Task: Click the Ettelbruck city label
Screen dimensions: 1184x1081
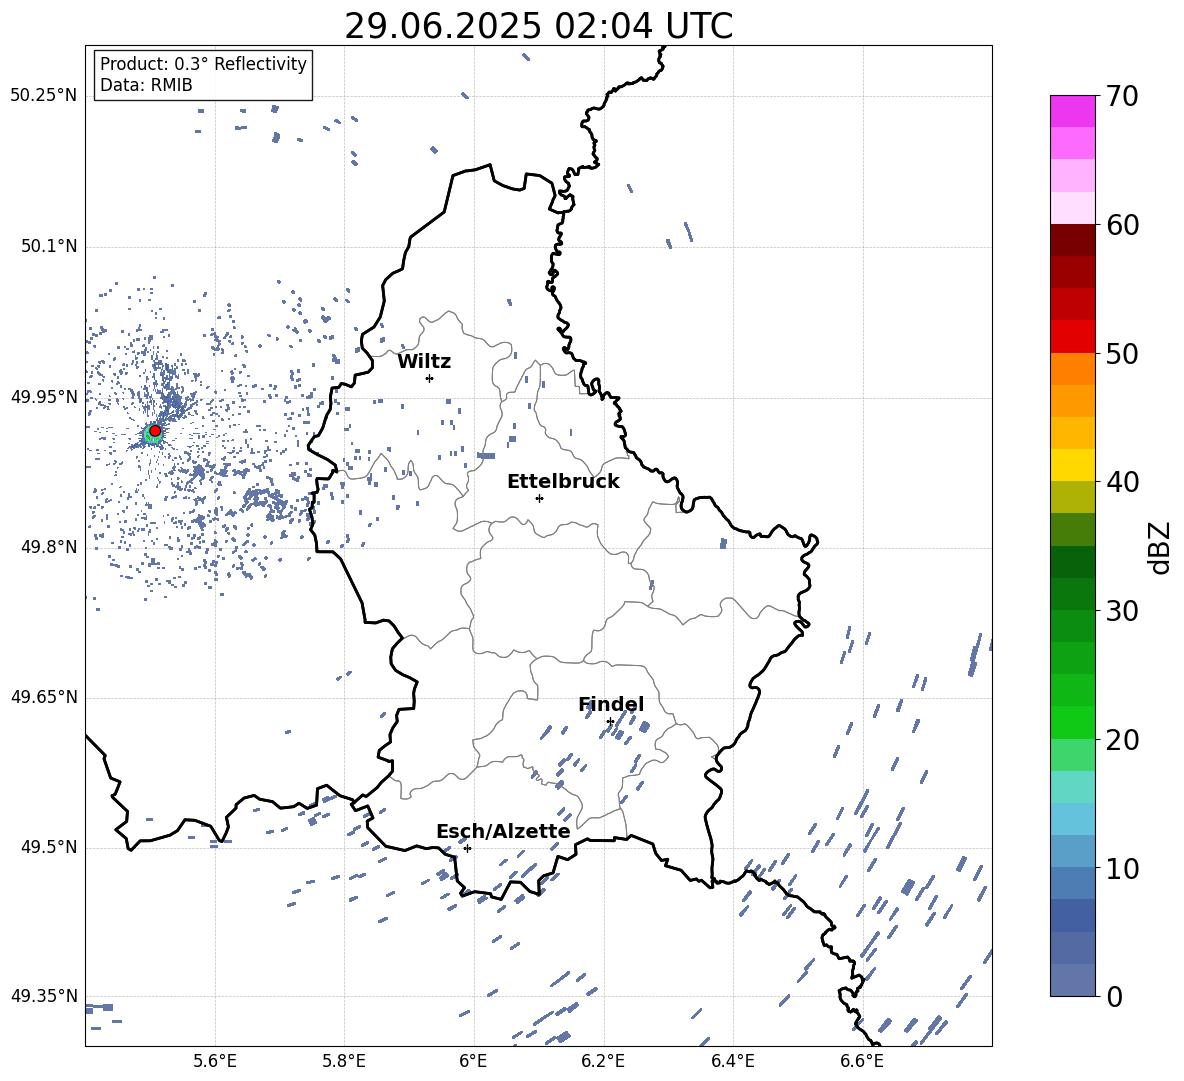Action: 563,482
